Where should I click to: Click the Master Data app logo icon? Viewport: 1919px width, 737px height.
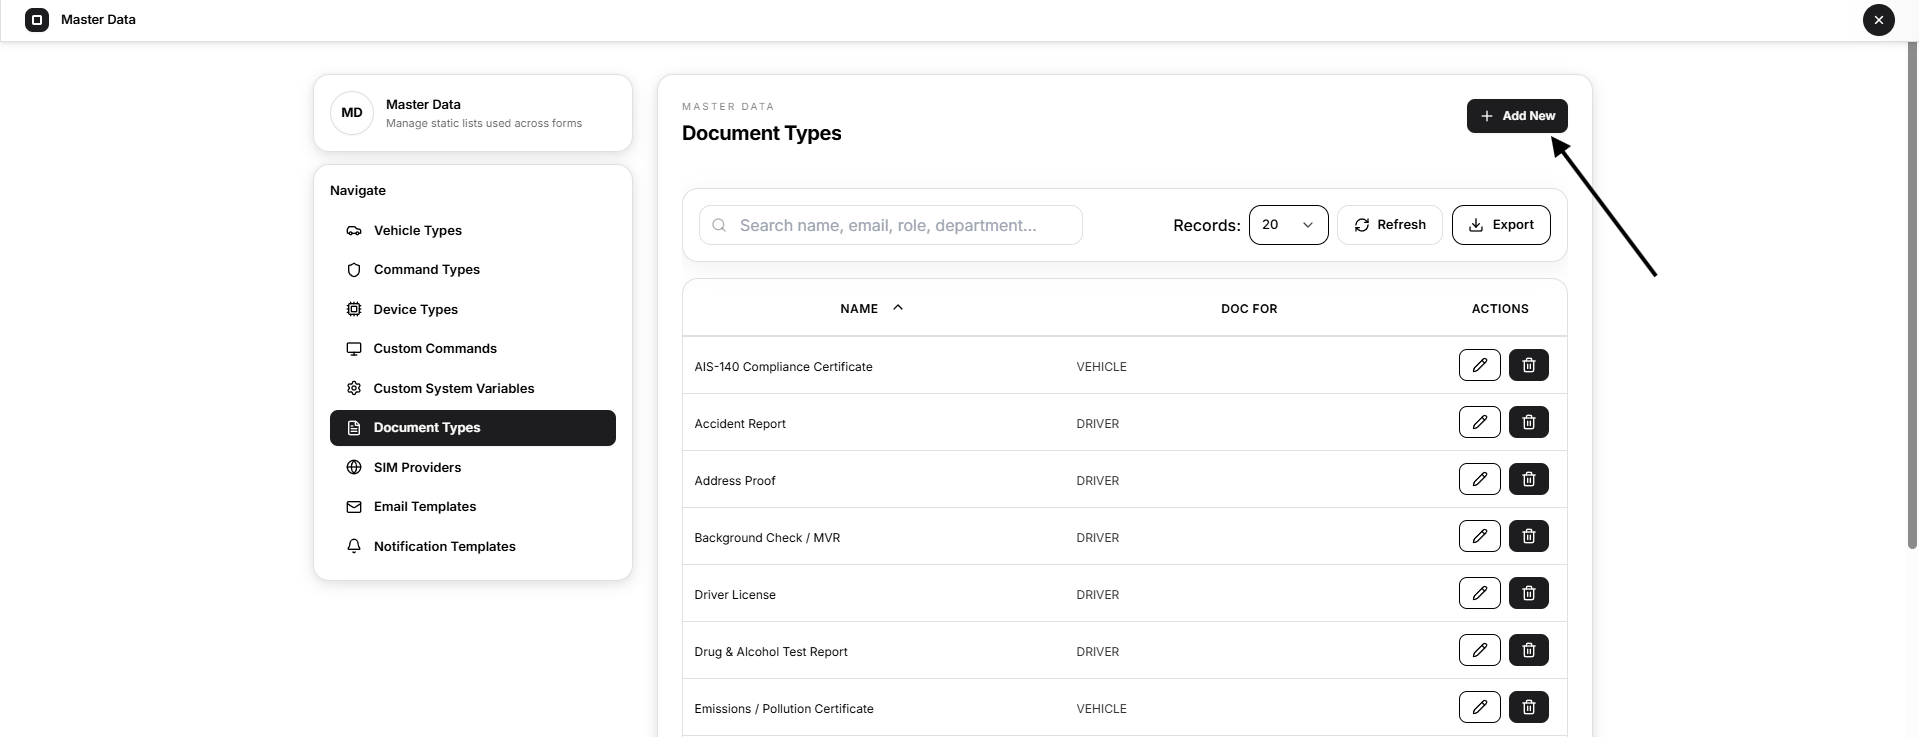[37, 19]
